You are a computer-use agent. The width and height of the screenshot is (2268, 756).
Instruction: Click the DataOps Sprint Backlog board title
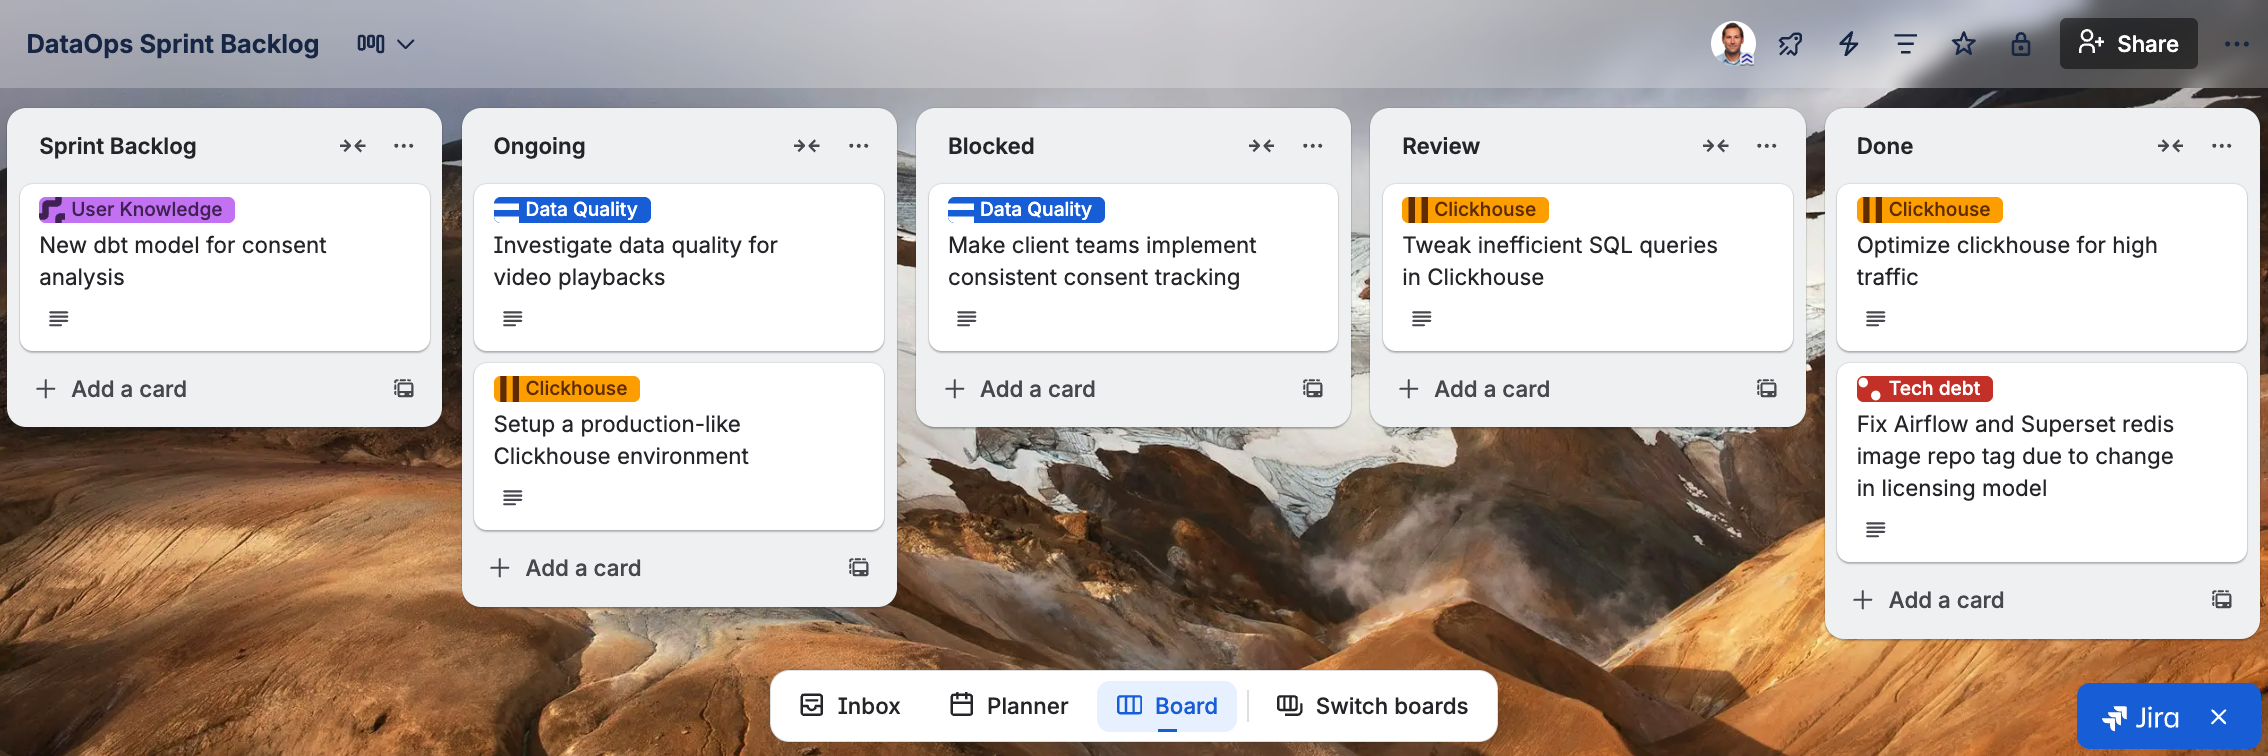(x=173, y=44)
